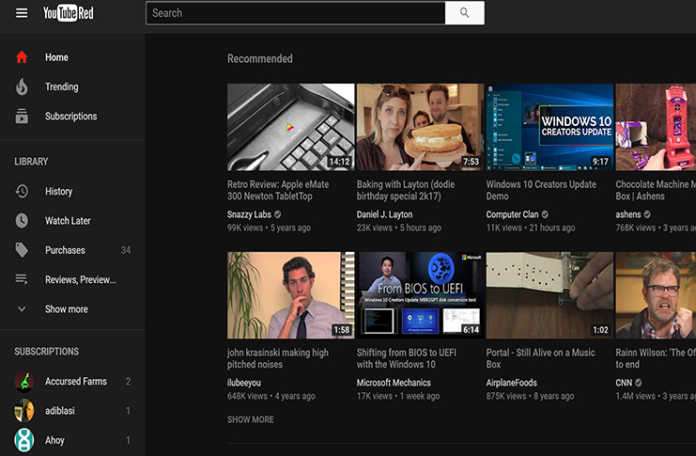Image resolution: width=696 pixels, height=456 pixels.
Task: Open Snazzy Labs channel link
Action: point(250,214)
